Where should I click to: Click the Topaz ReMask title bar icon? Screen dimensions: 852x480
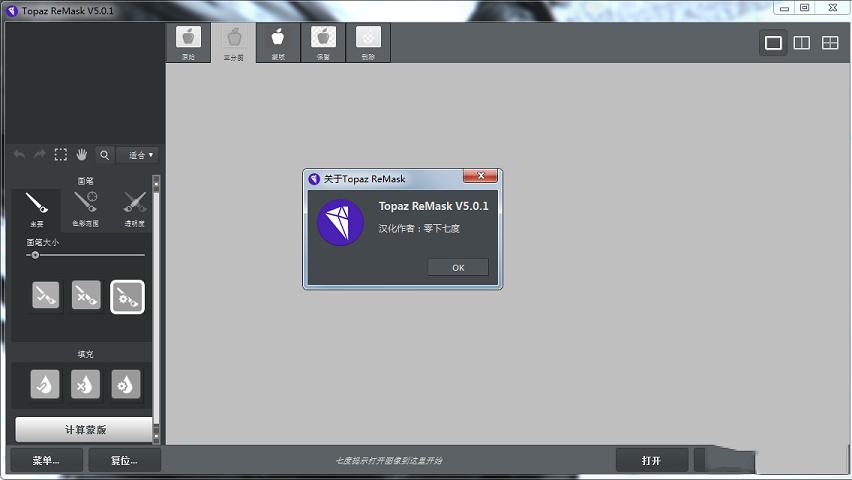[x=12, y=11]
